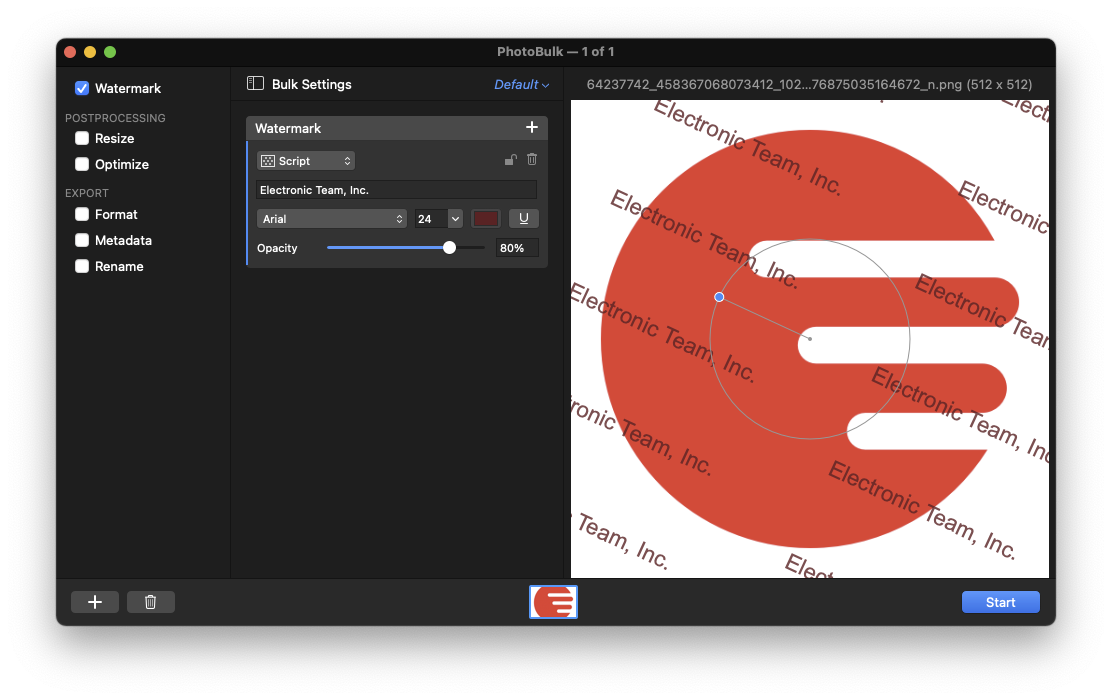The width and height of the screenshot is (1112, 700).
Task: Select the logo thumbnail in bottom strip
Action: point(553,602)
